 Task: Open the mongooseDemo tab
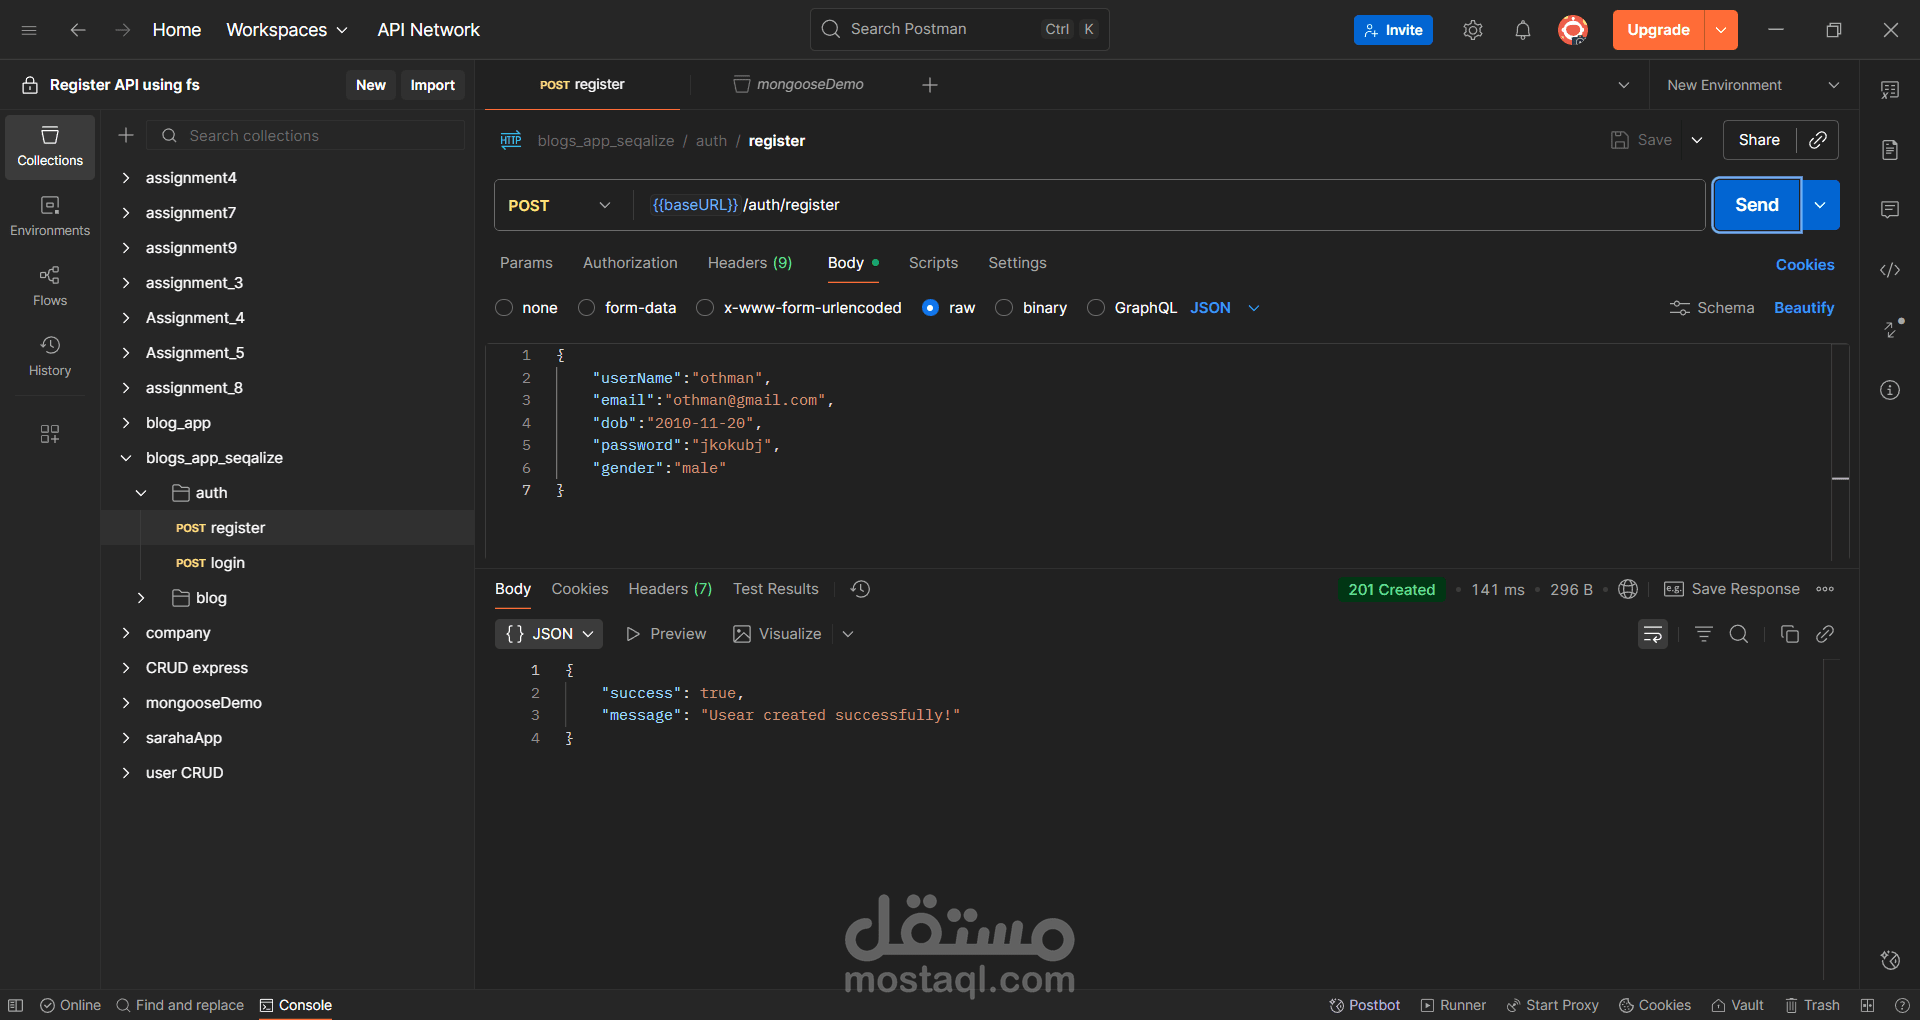810,84
